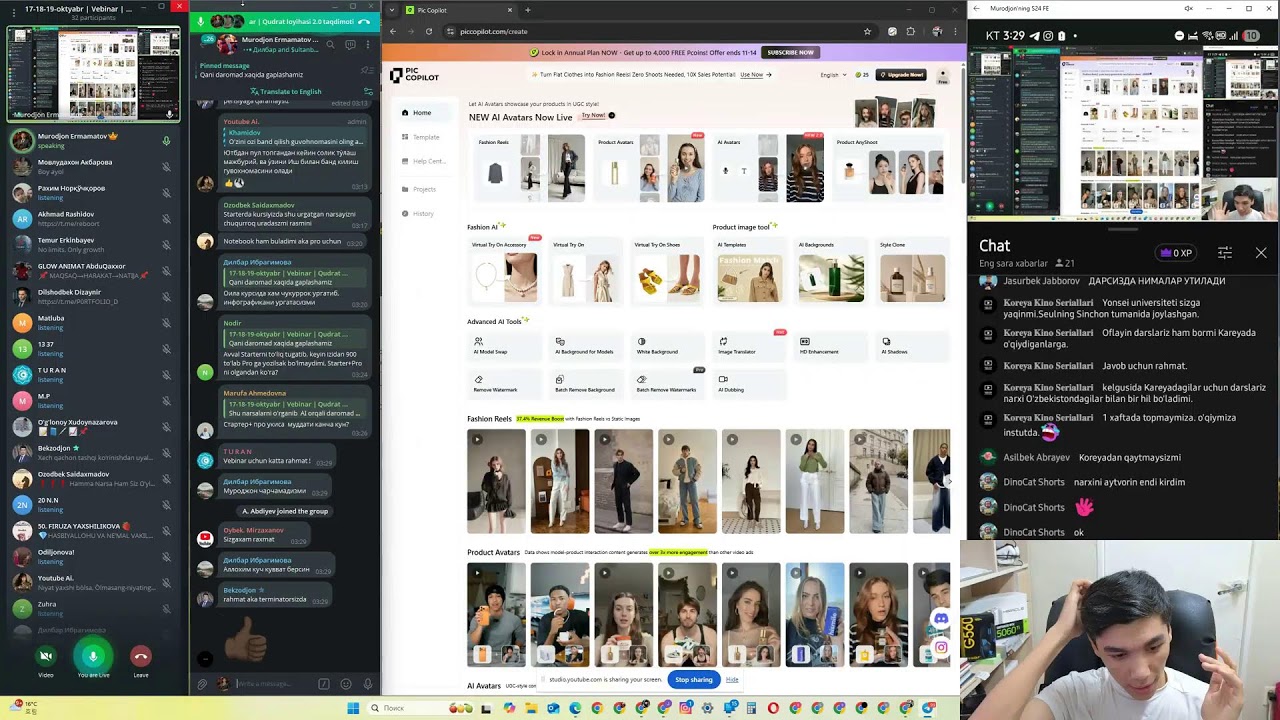Click the piccopilot.com address bar

(650, 31)
